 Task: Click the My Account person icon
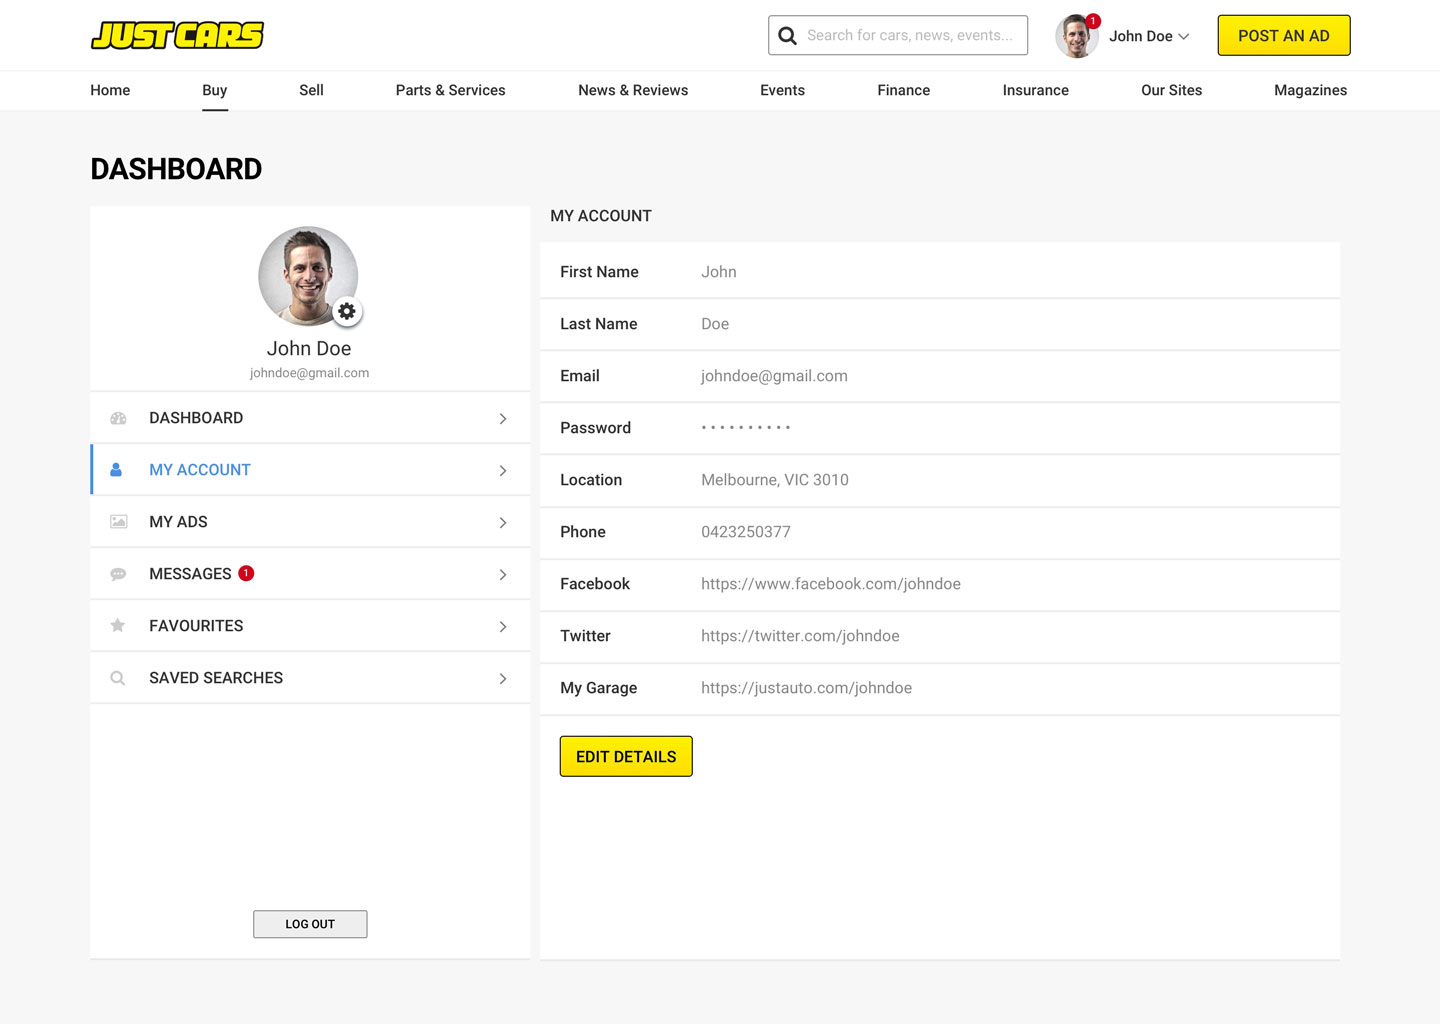click(116, 470)
